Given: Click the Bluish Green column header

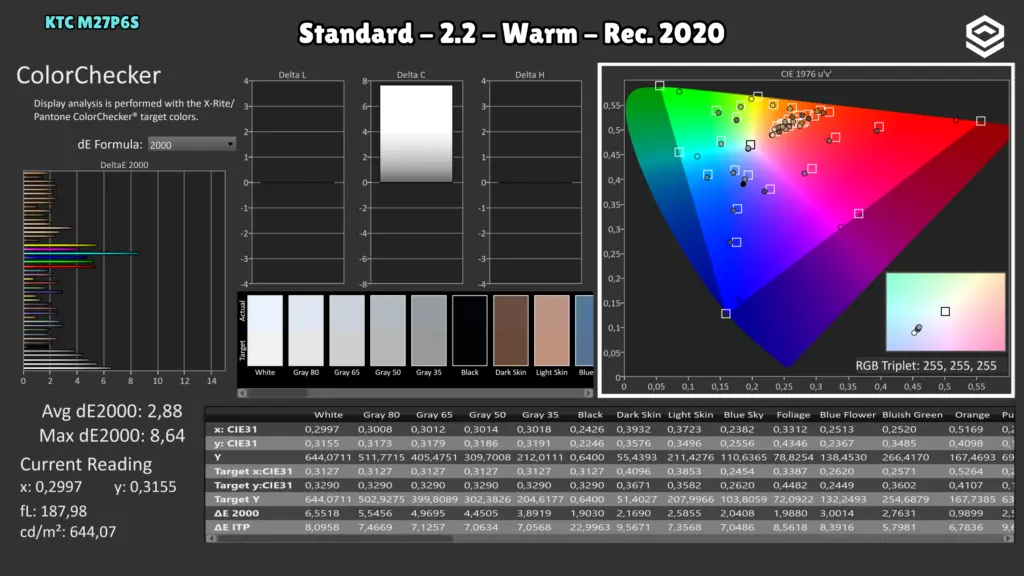Looking at the screenshot, I should (x=912, y=415).
